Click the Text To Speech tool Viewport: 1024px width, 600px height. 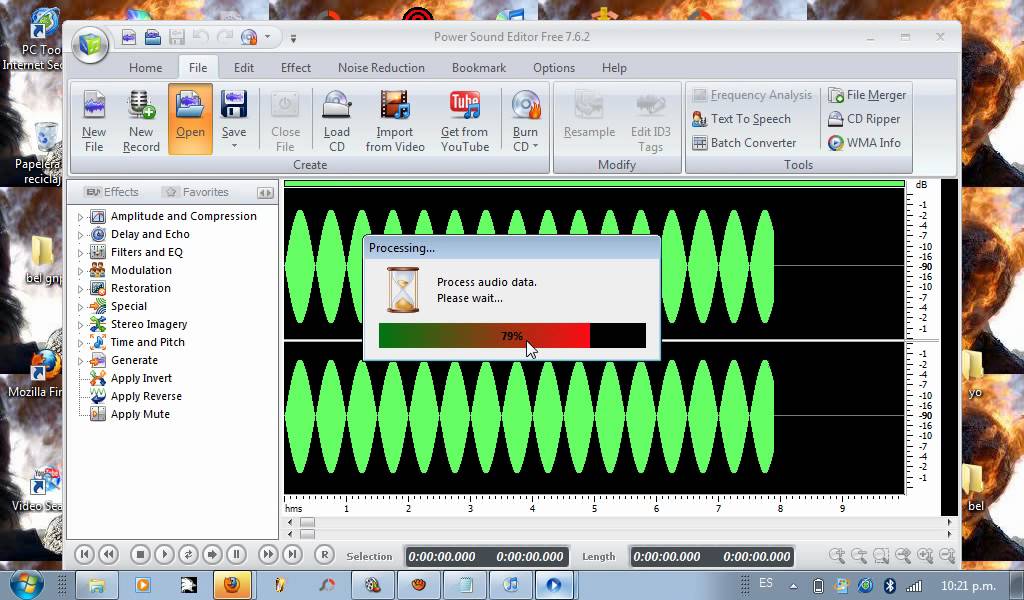tap(742, 119)
